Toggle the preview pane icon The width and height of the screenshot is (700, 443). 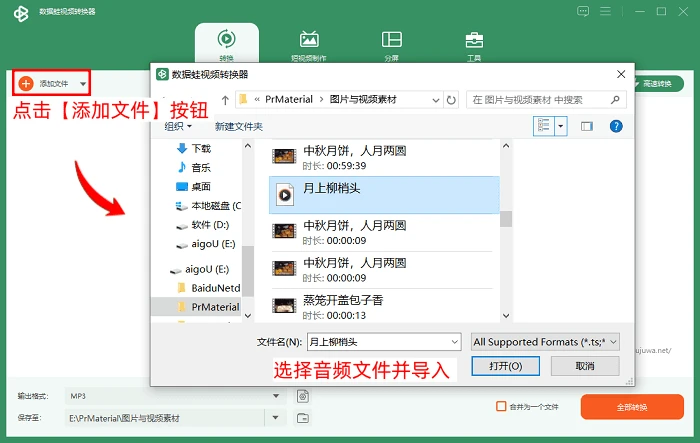point(587,126)
